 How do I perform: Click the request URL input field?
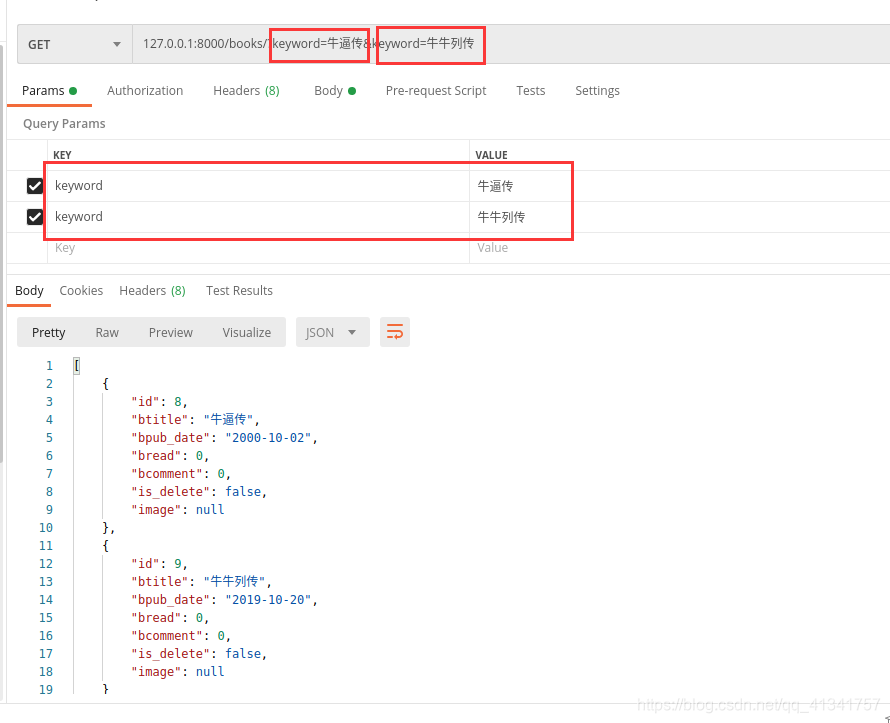pos(511,44)
